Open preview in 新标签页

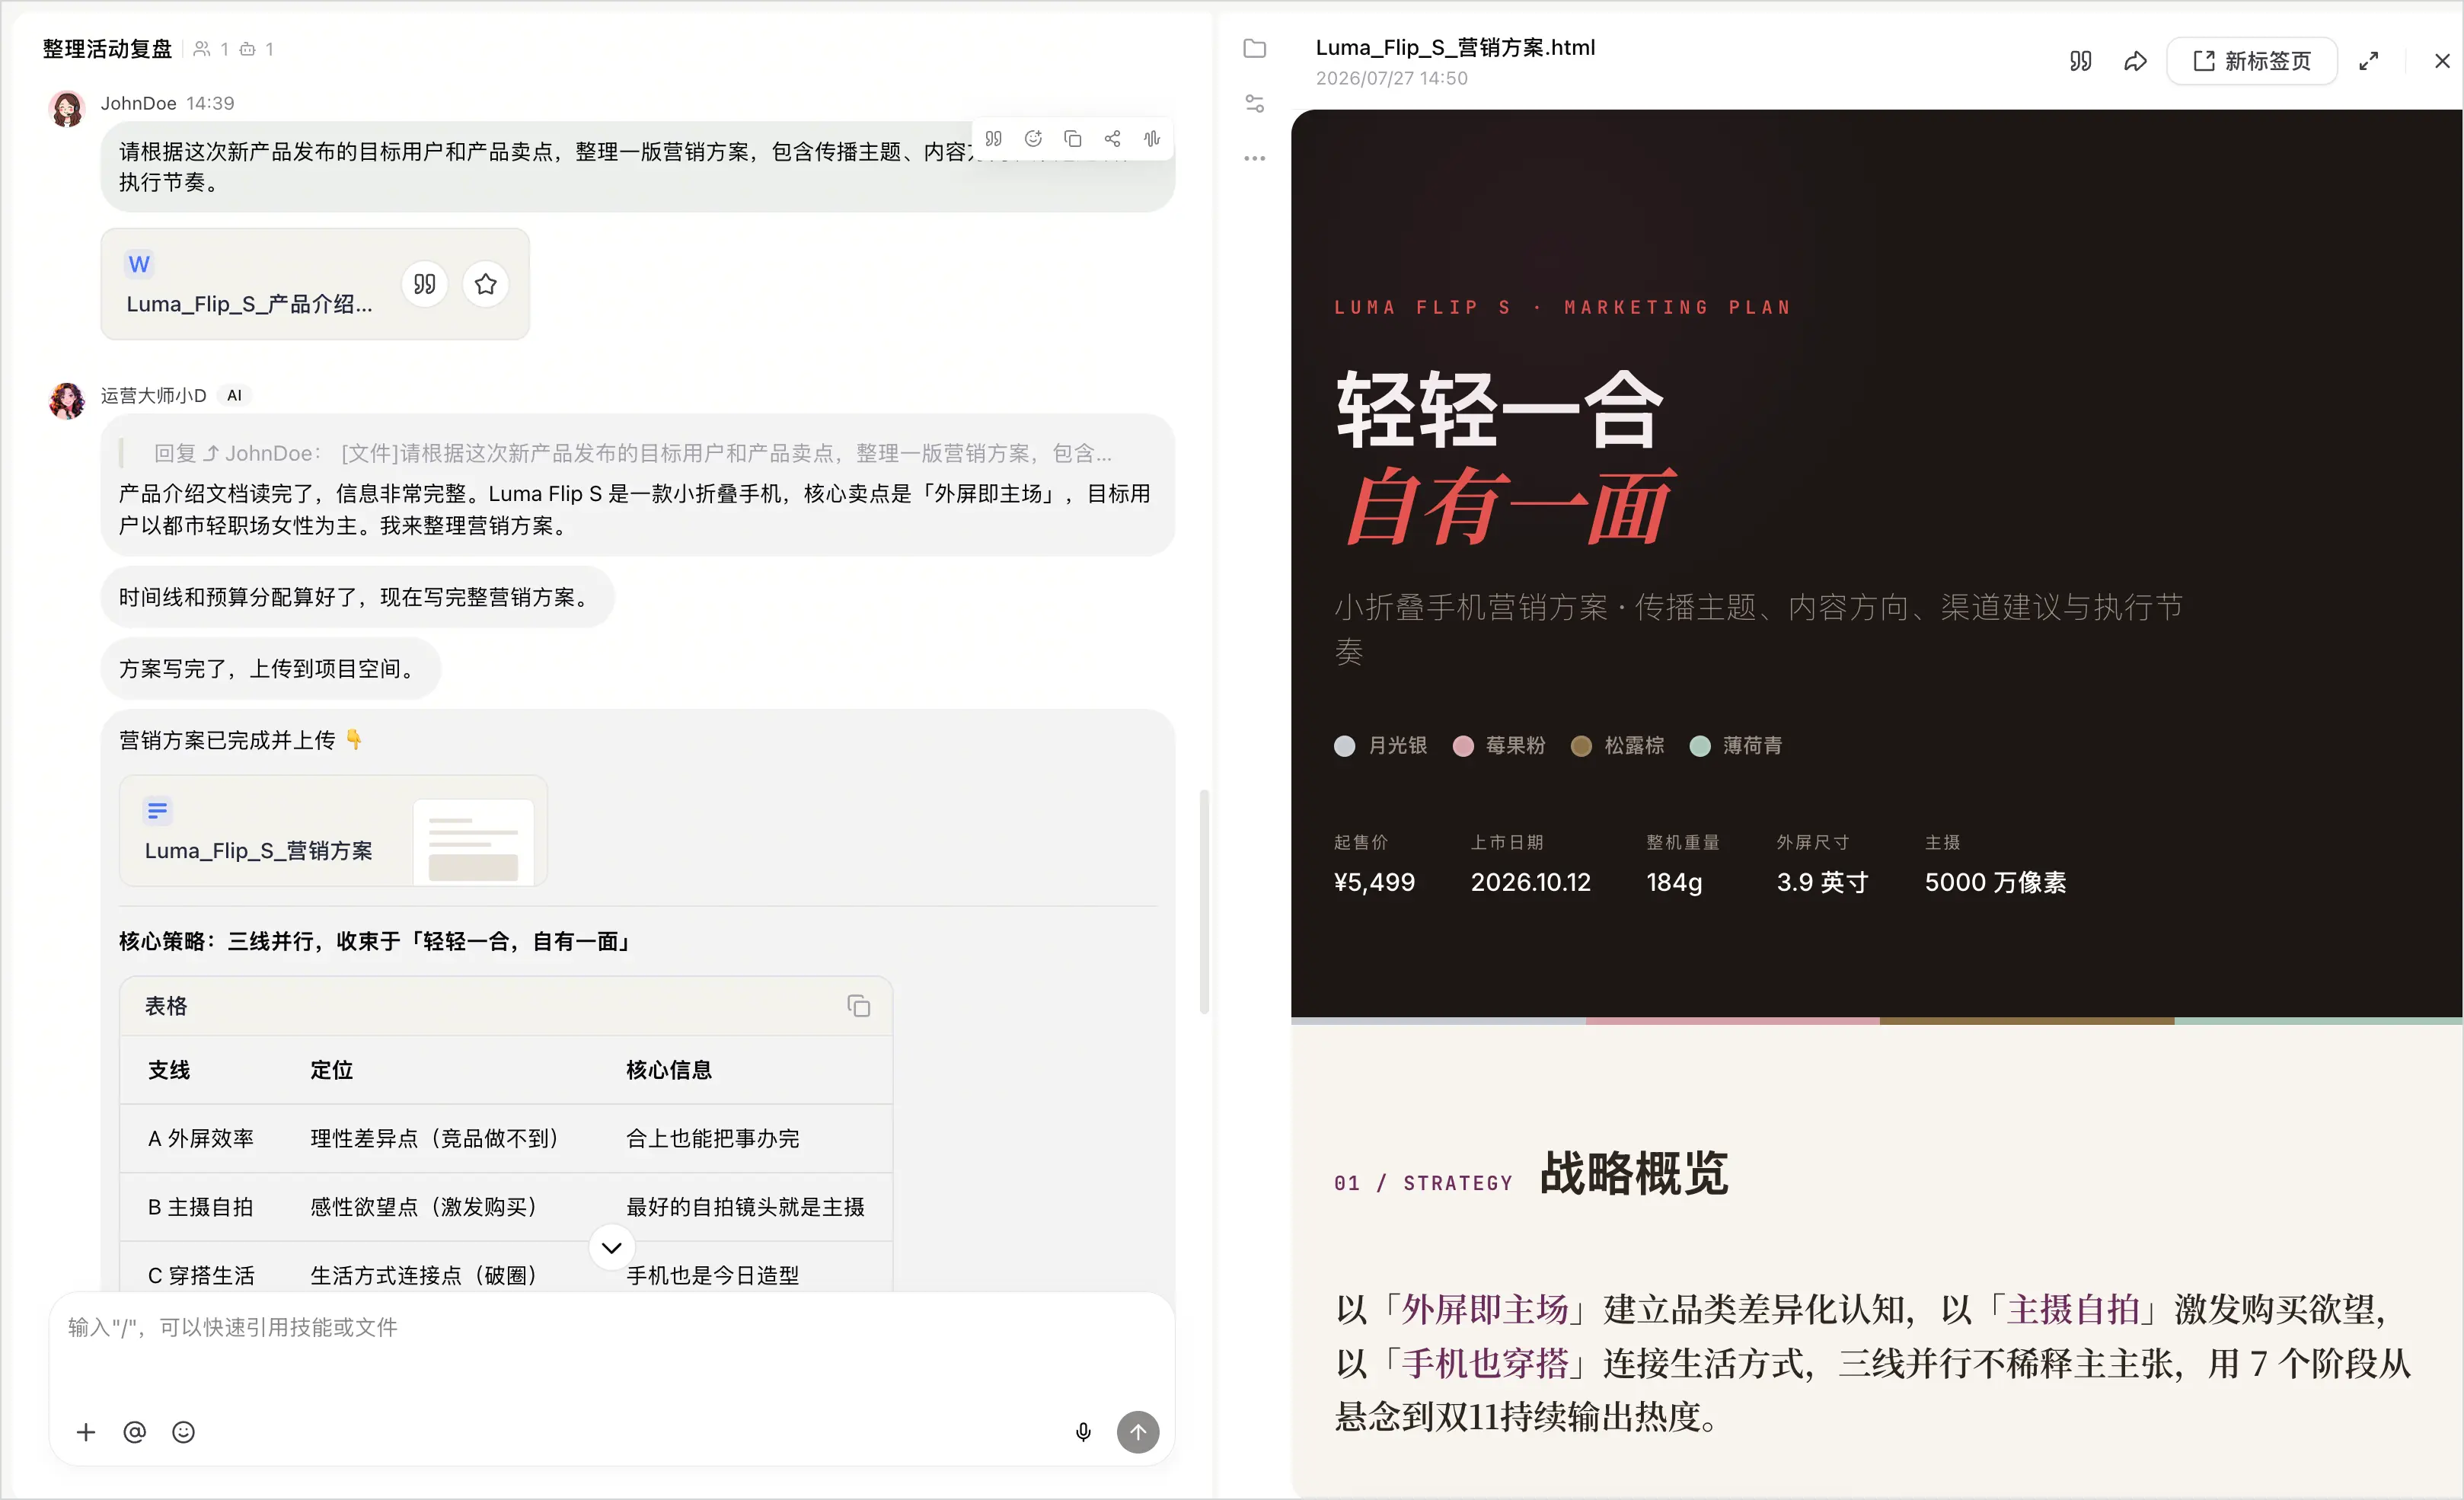click(2251, 61)
